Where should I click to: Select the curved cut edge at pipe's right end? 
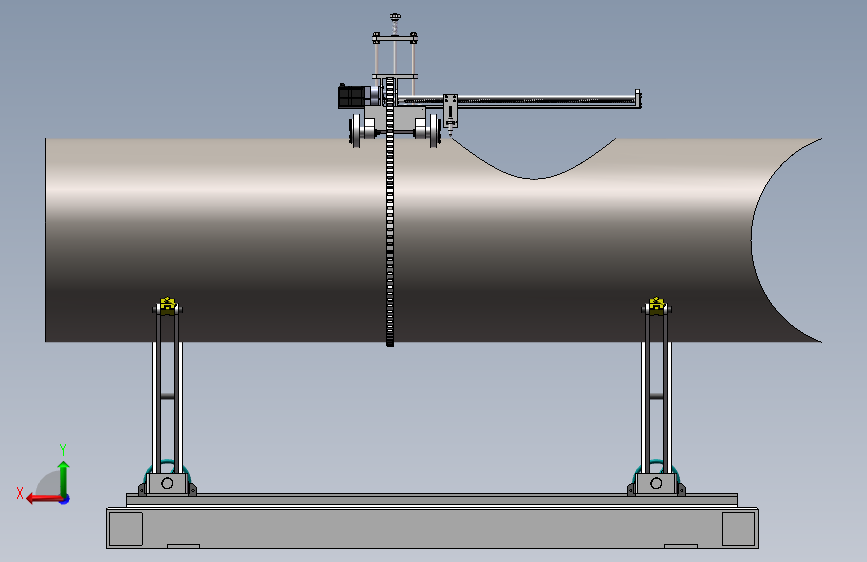[753, 240]
